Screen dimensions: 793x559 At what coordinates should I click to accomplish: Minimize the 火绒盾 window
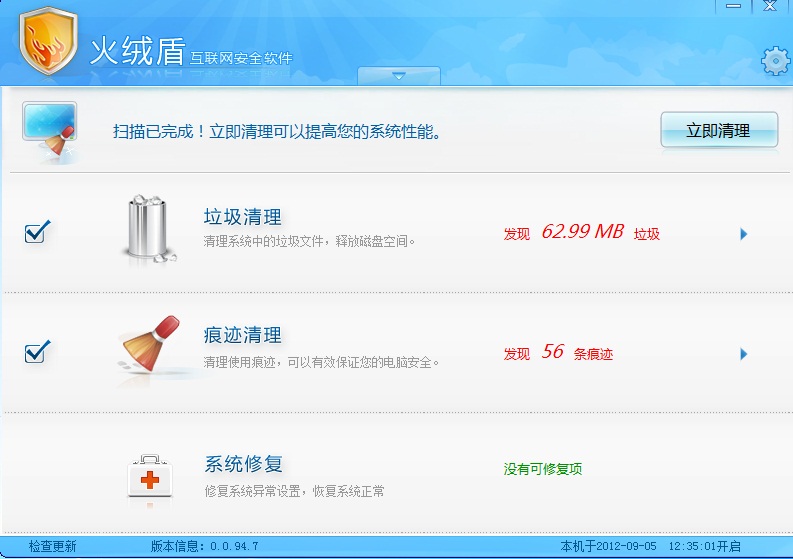733,6
